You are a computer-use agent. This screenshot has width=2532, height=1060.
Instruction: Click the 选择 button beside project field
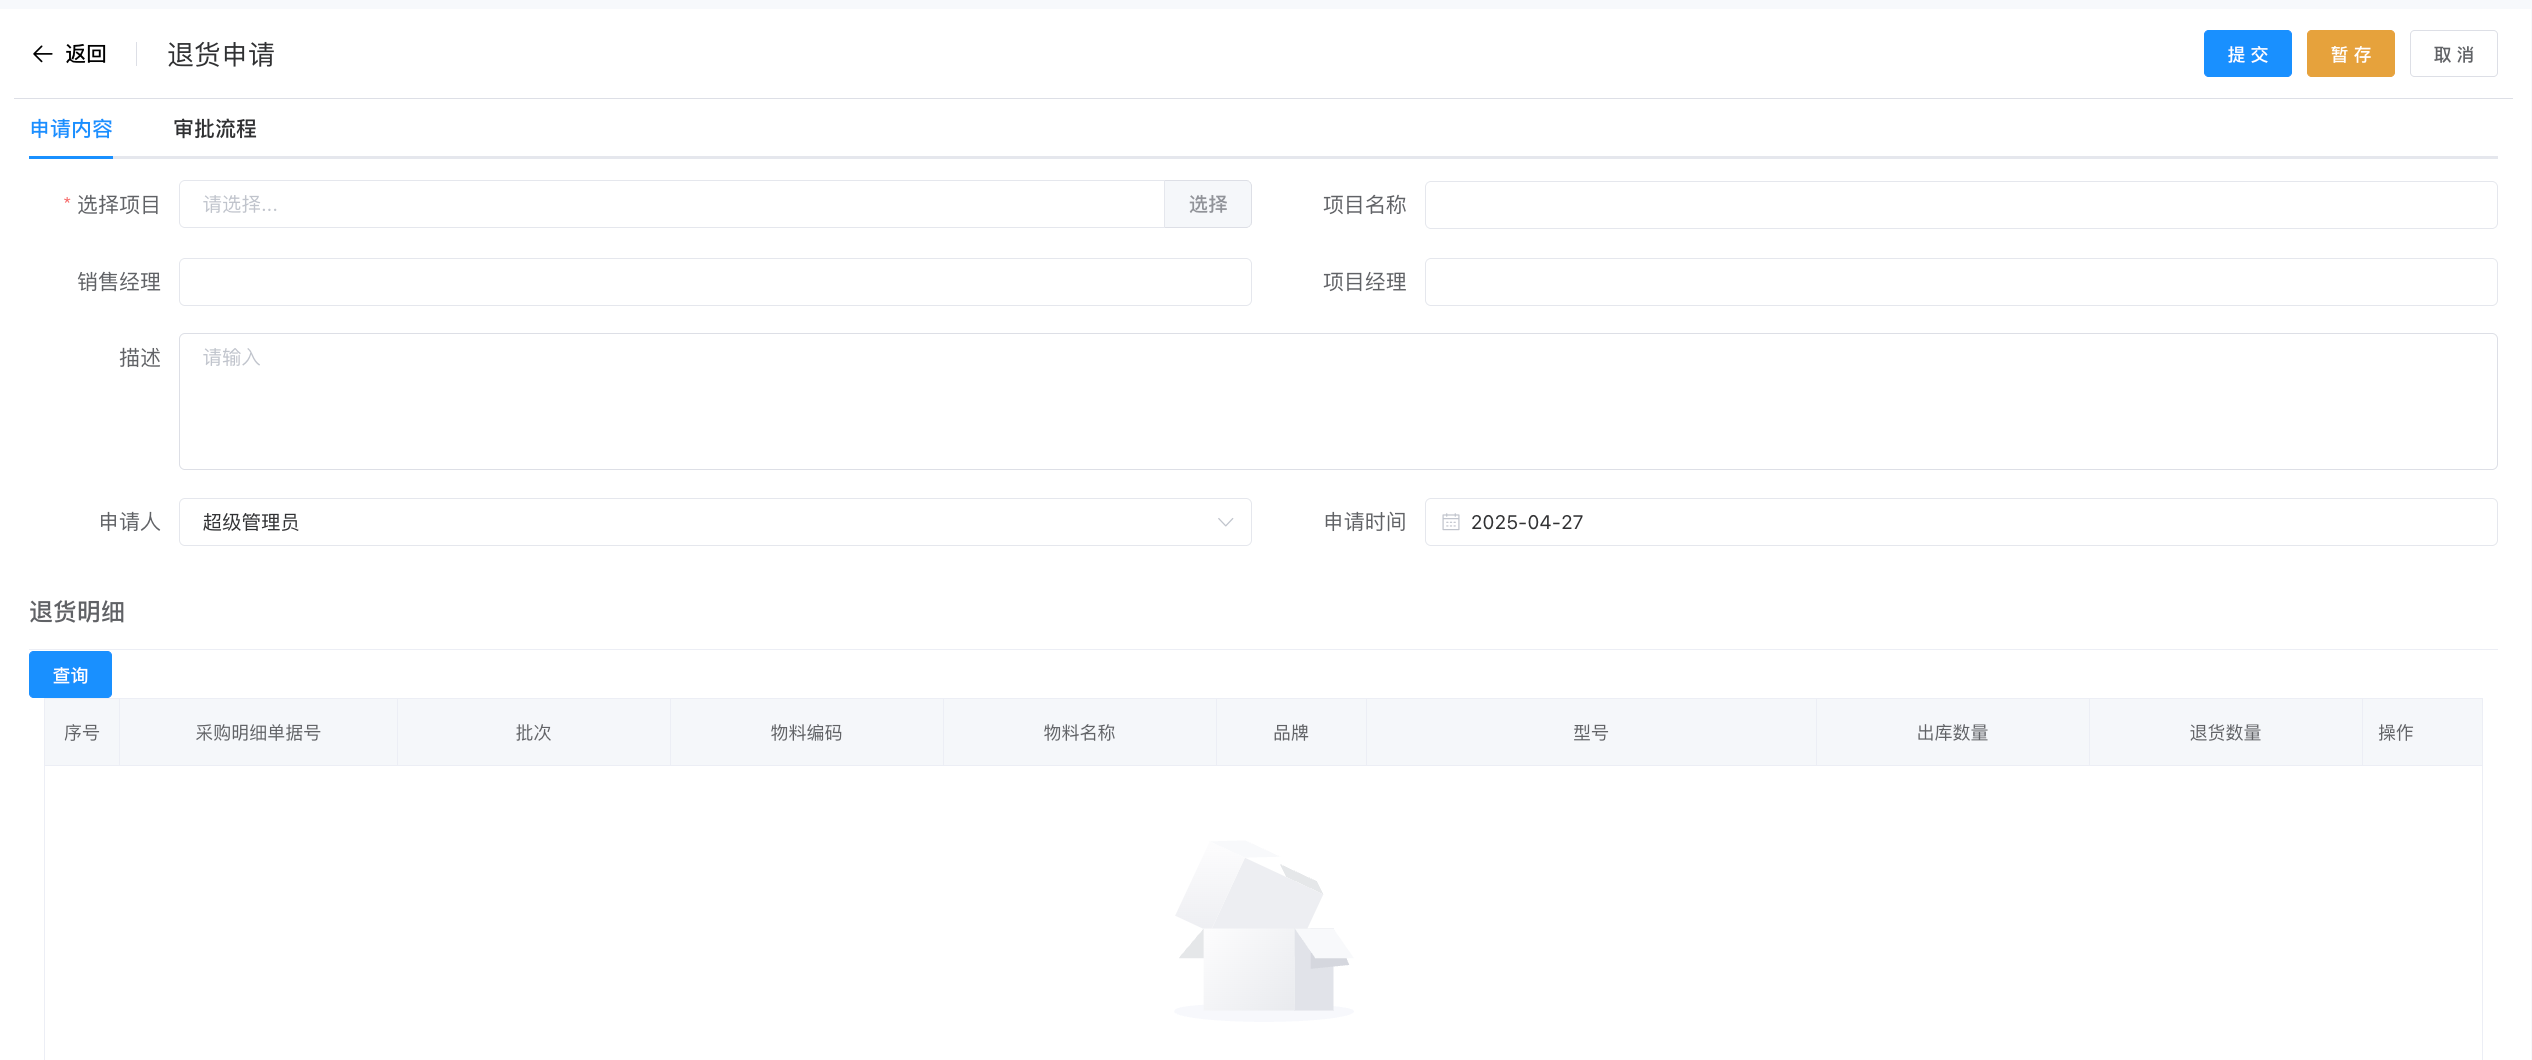1207,204
